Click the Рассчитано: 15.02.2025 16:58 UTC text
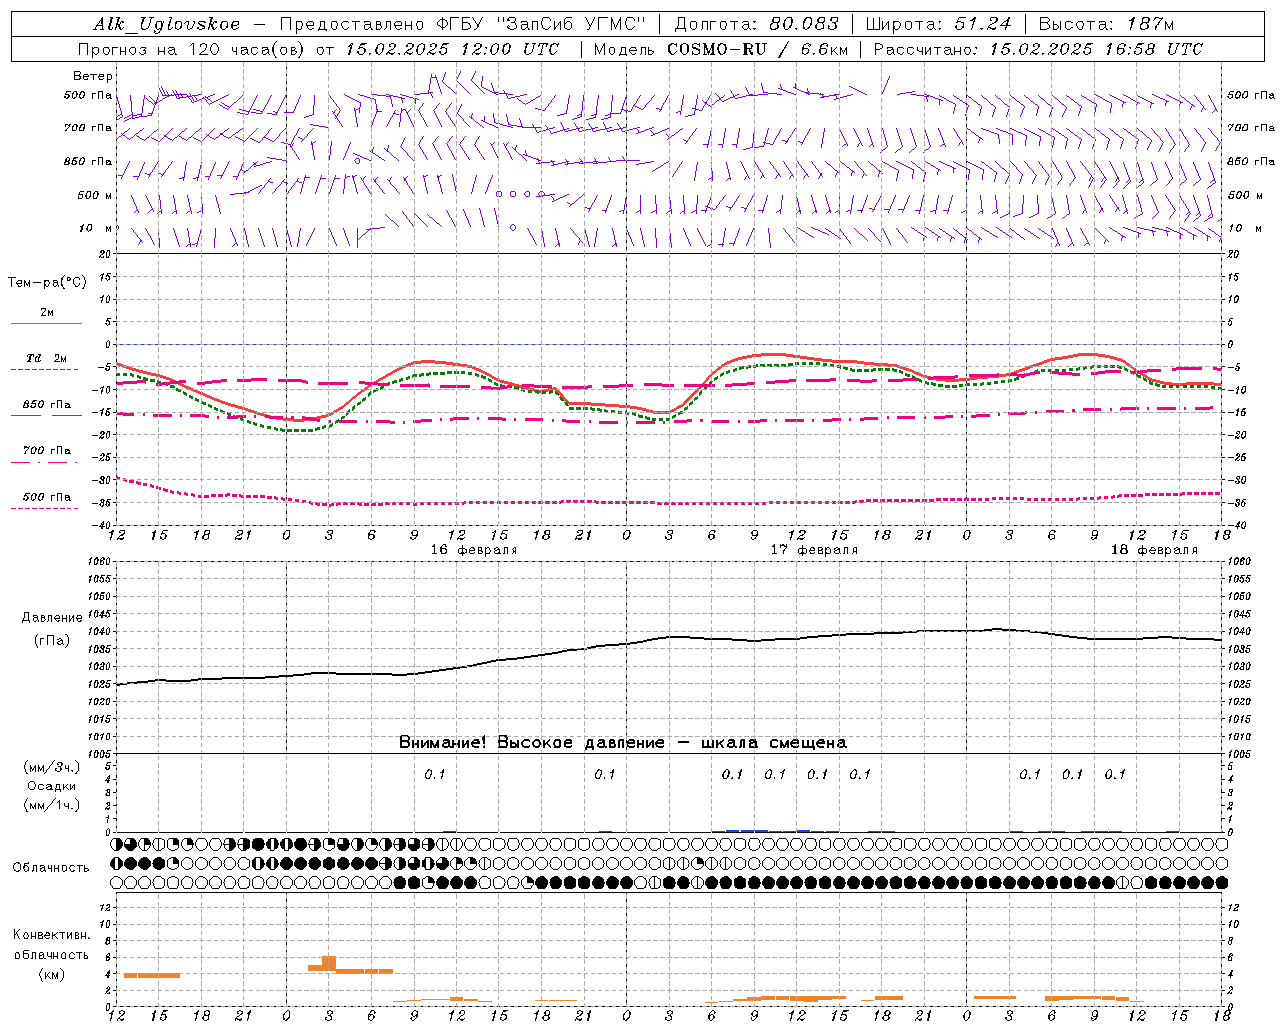This screenshot has width=1280, height=1024. pyautogui.click(x=1038, y=49)
